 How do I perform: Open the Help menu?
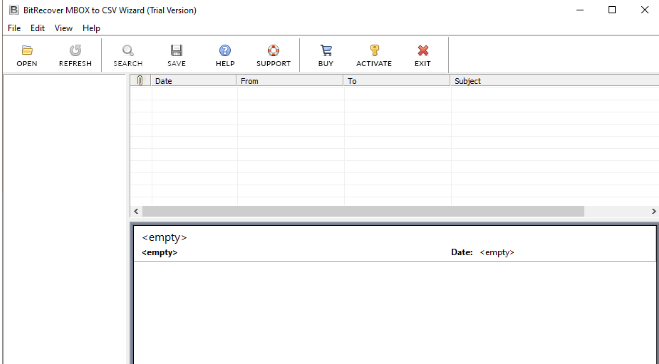pyautogui.click(x=91, y=28)
